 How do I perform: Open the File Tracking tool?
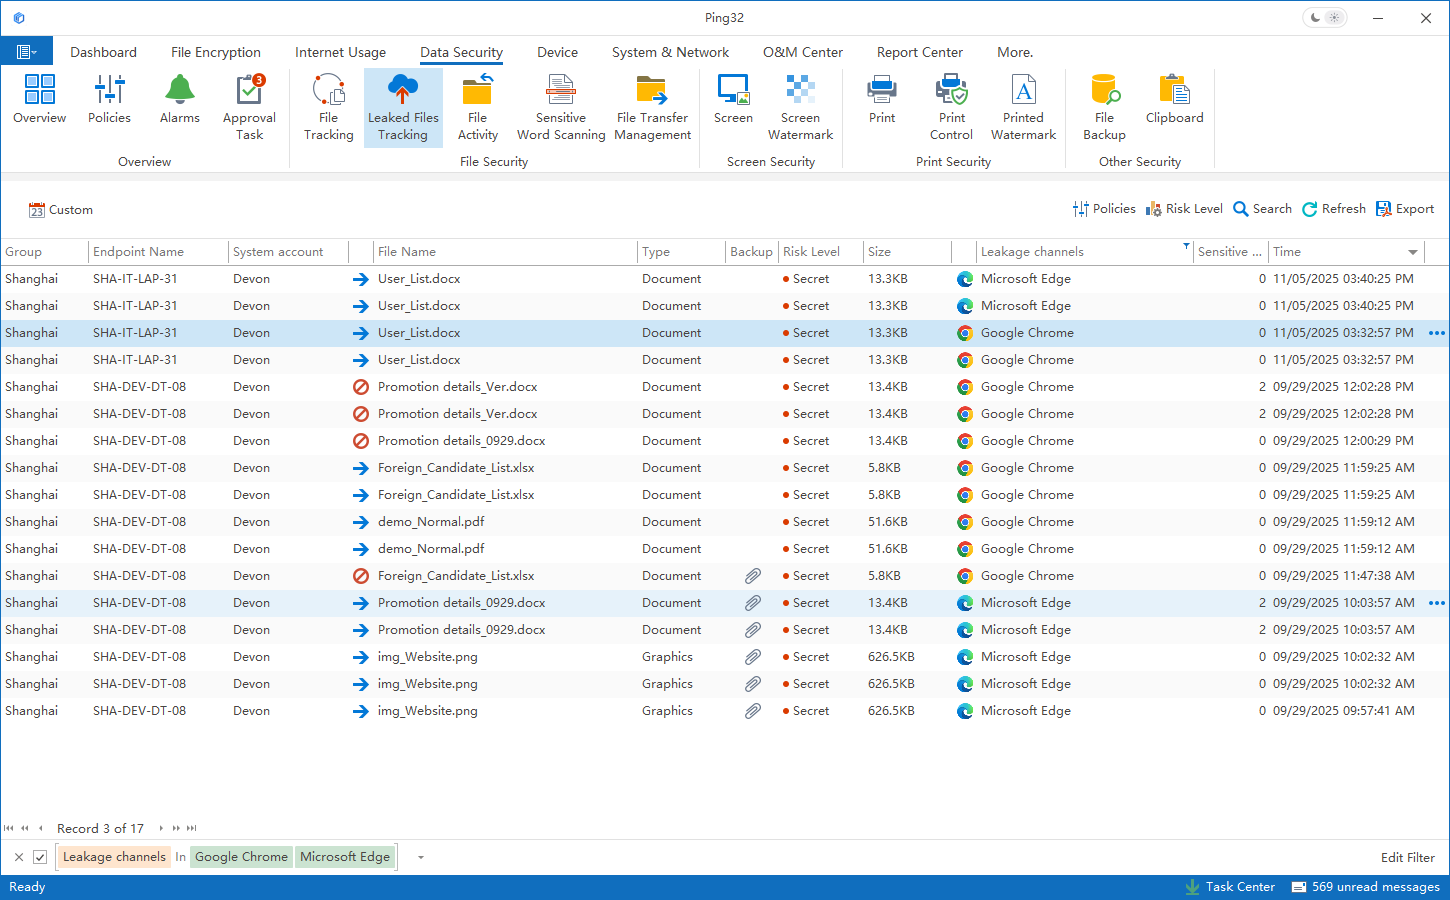click(x=328, y=108)
